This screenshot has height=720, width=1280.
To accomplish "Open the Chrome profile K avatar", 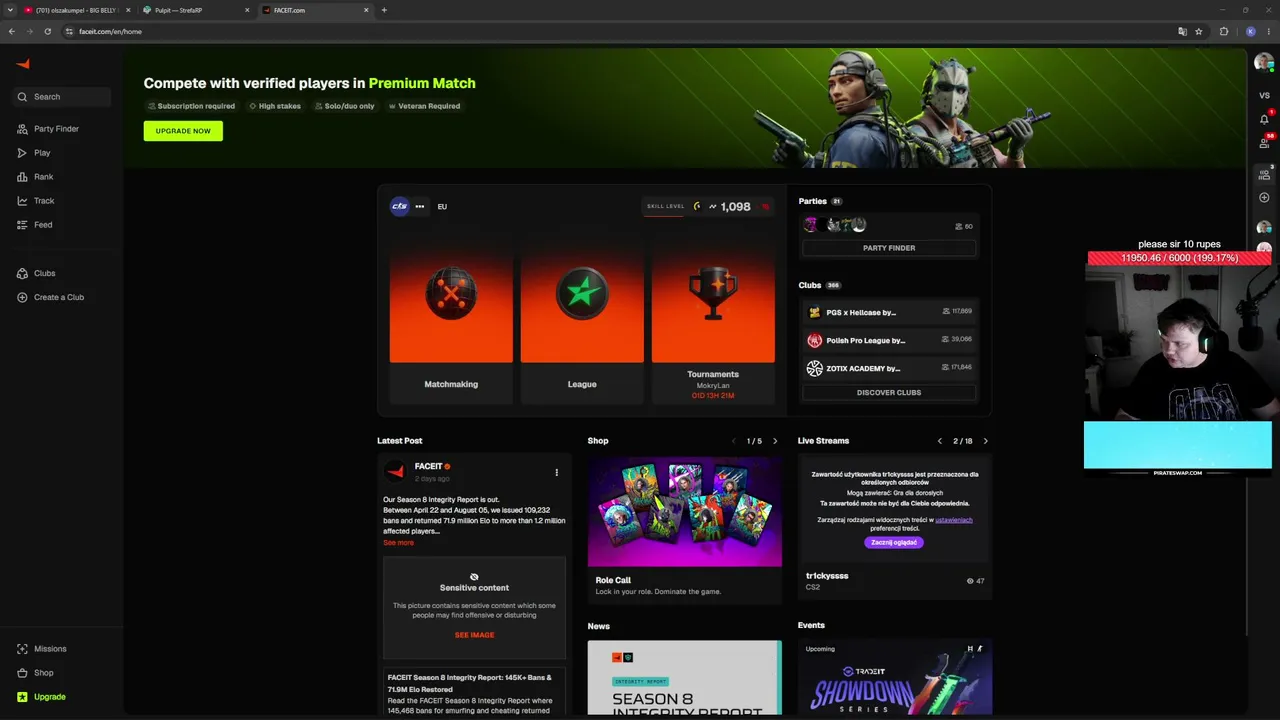I will point(1250,31).
